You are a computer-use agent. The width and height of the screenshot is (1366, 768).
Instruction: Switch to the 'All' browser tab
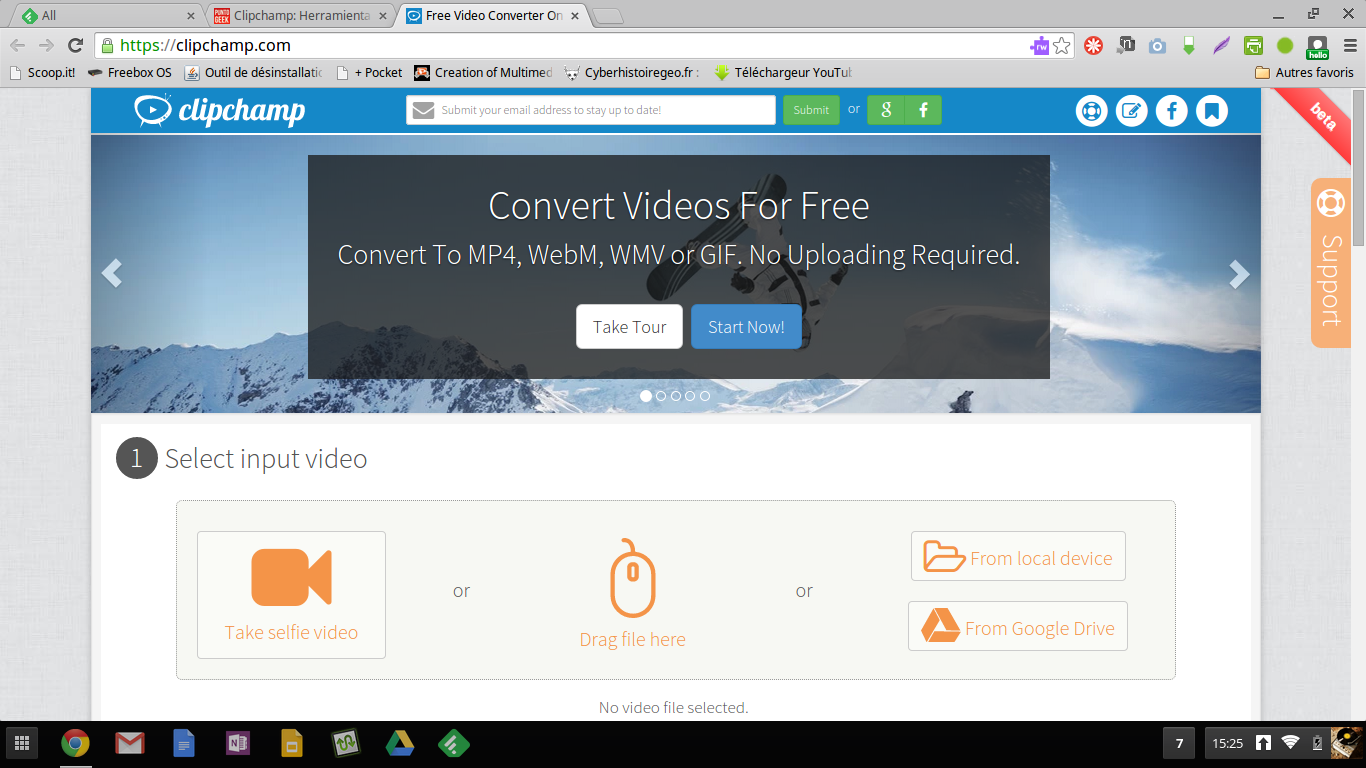click(x=108, y=16)
